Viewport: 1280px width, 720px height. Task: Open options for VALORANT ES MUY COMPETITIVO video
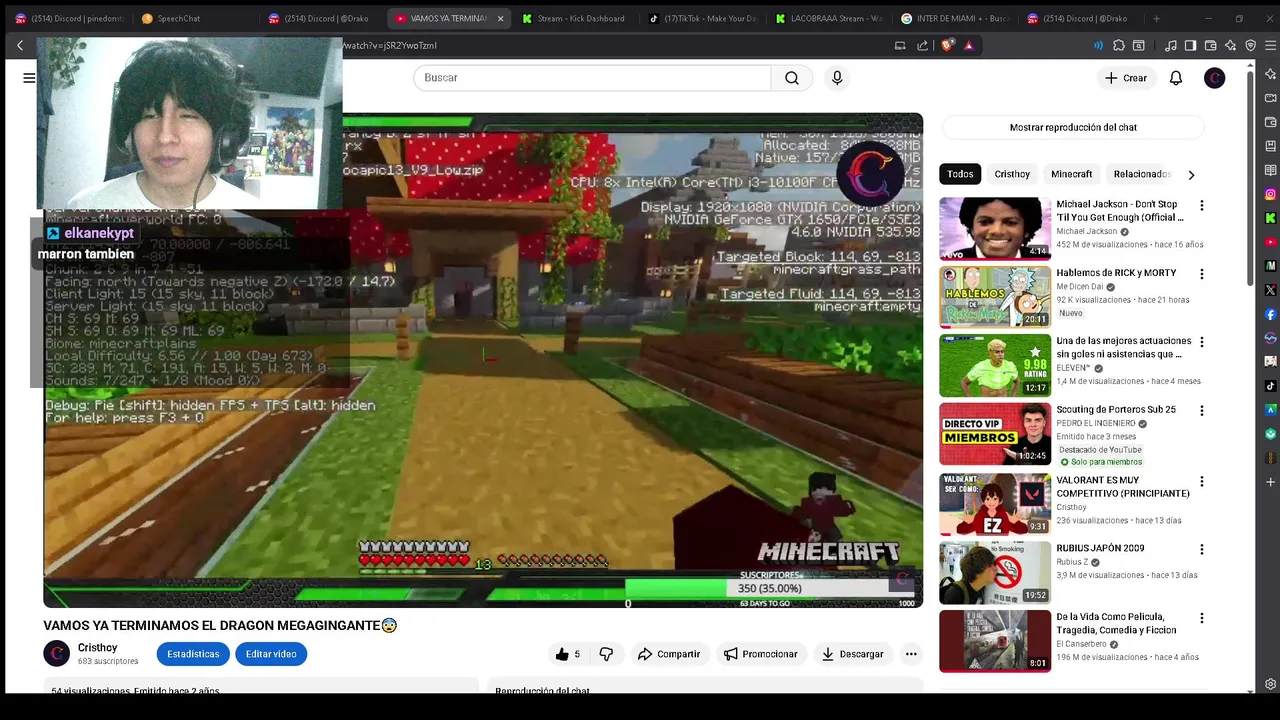(1202, 481)
